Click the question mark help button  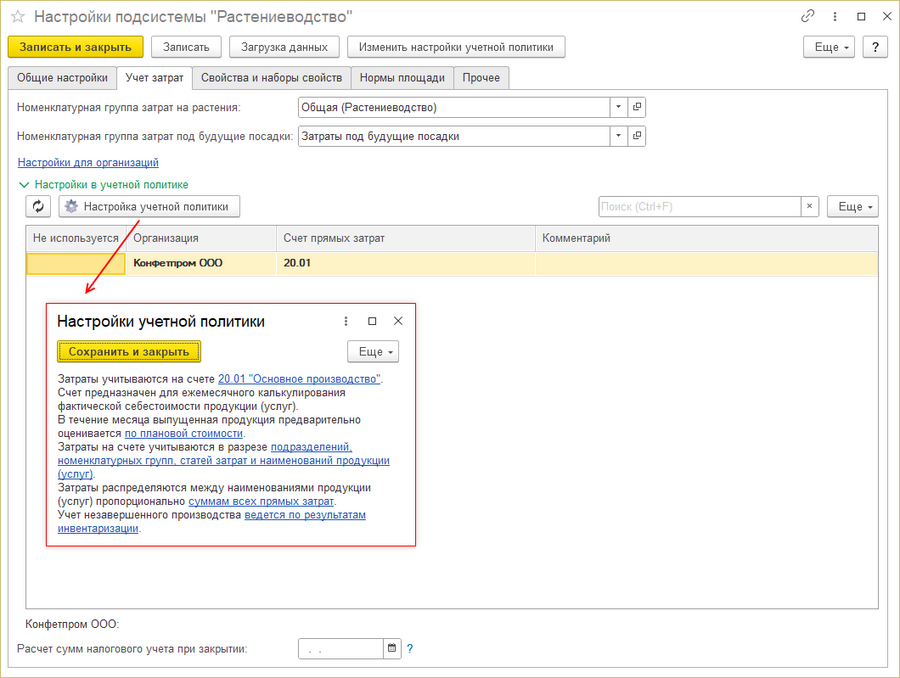(875, 47)
